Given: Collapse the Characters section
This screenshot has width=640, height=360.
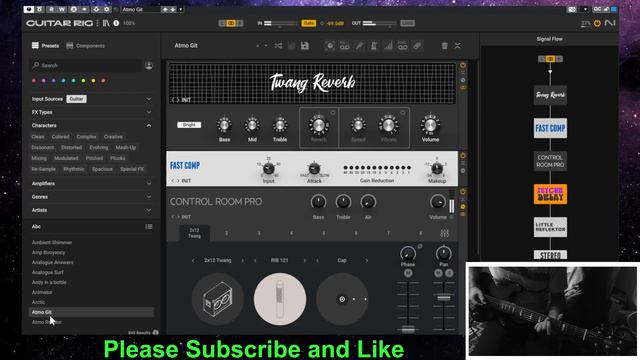Looking at the screenshot, I should coord(149,125).
